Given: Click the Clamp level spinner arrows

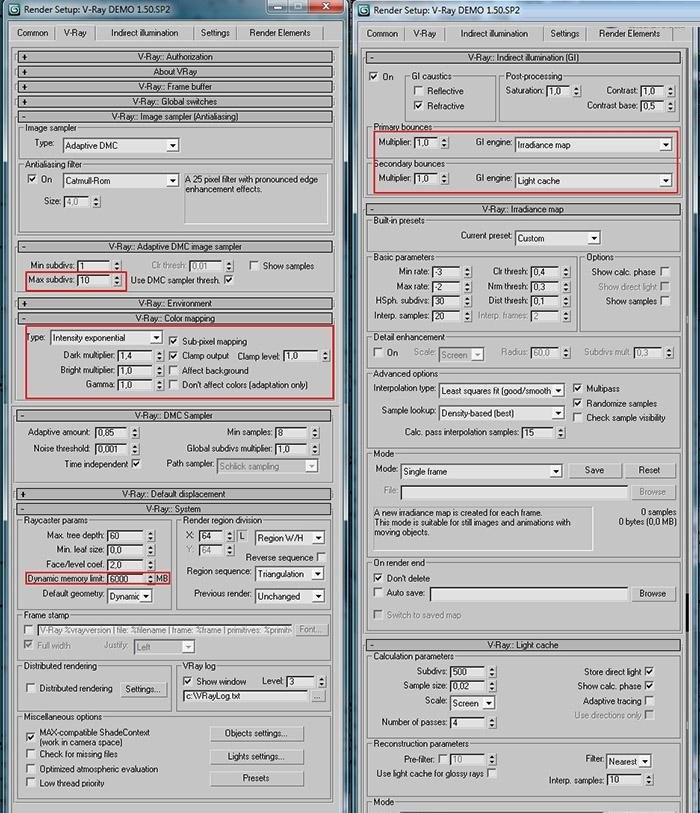Looking at the screenshot, I should [x=325, y=356].
